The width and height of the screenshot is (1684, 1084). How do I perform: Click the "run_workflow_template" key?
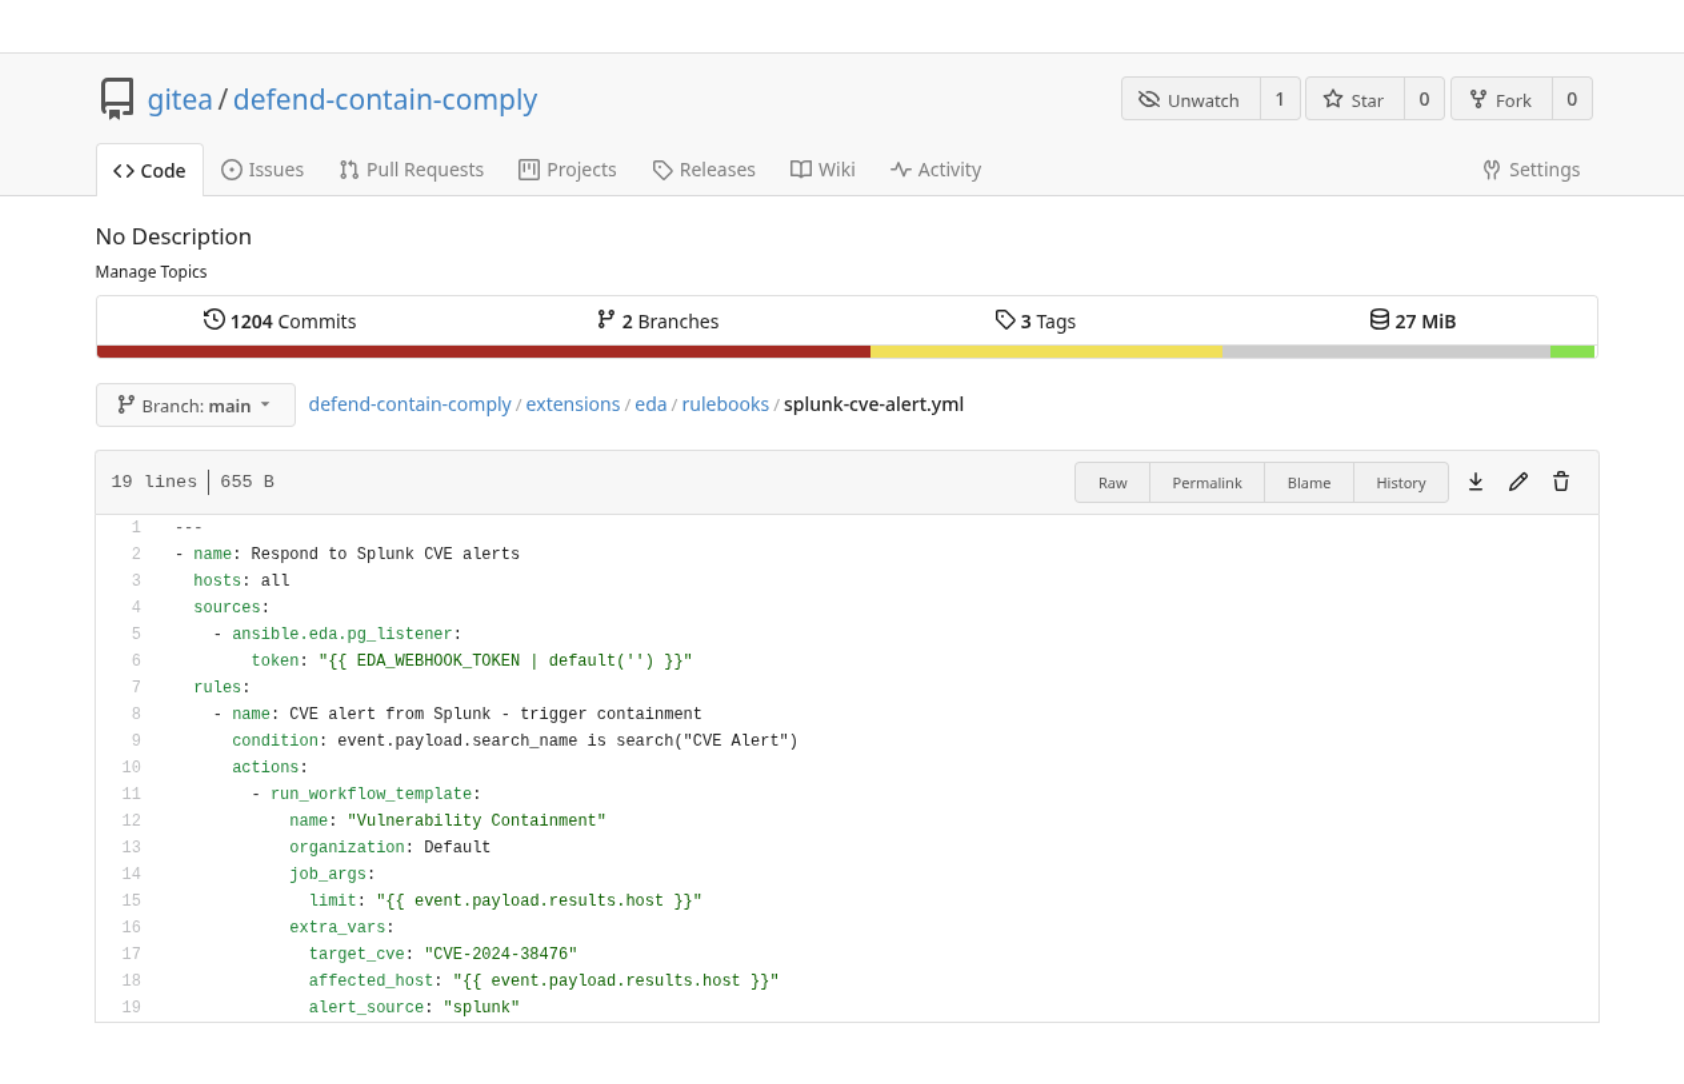pos(371,794)
